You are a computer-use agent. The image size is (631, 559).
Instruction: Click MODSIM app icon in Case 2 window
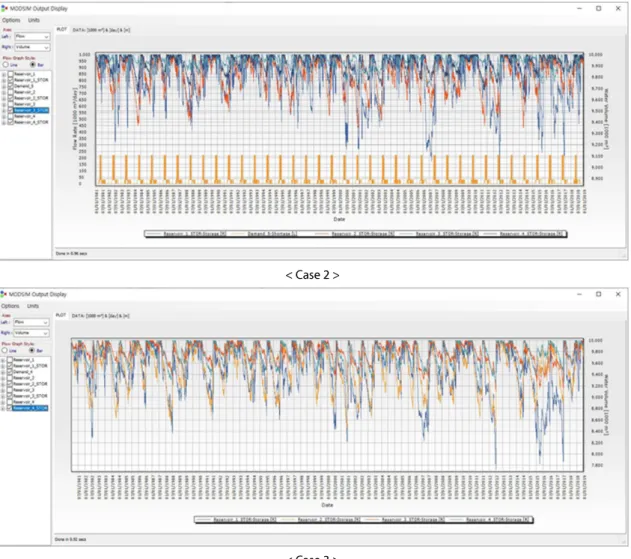(x=4, y=8)
